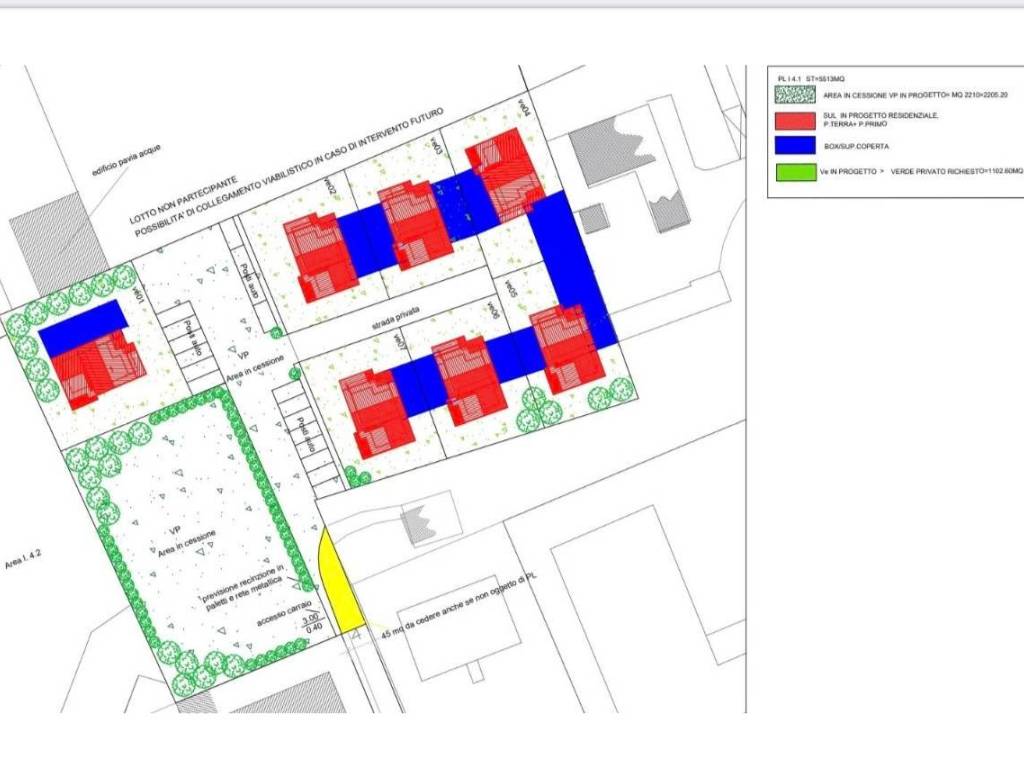Click the red legend color swatch

coord(794,121)
